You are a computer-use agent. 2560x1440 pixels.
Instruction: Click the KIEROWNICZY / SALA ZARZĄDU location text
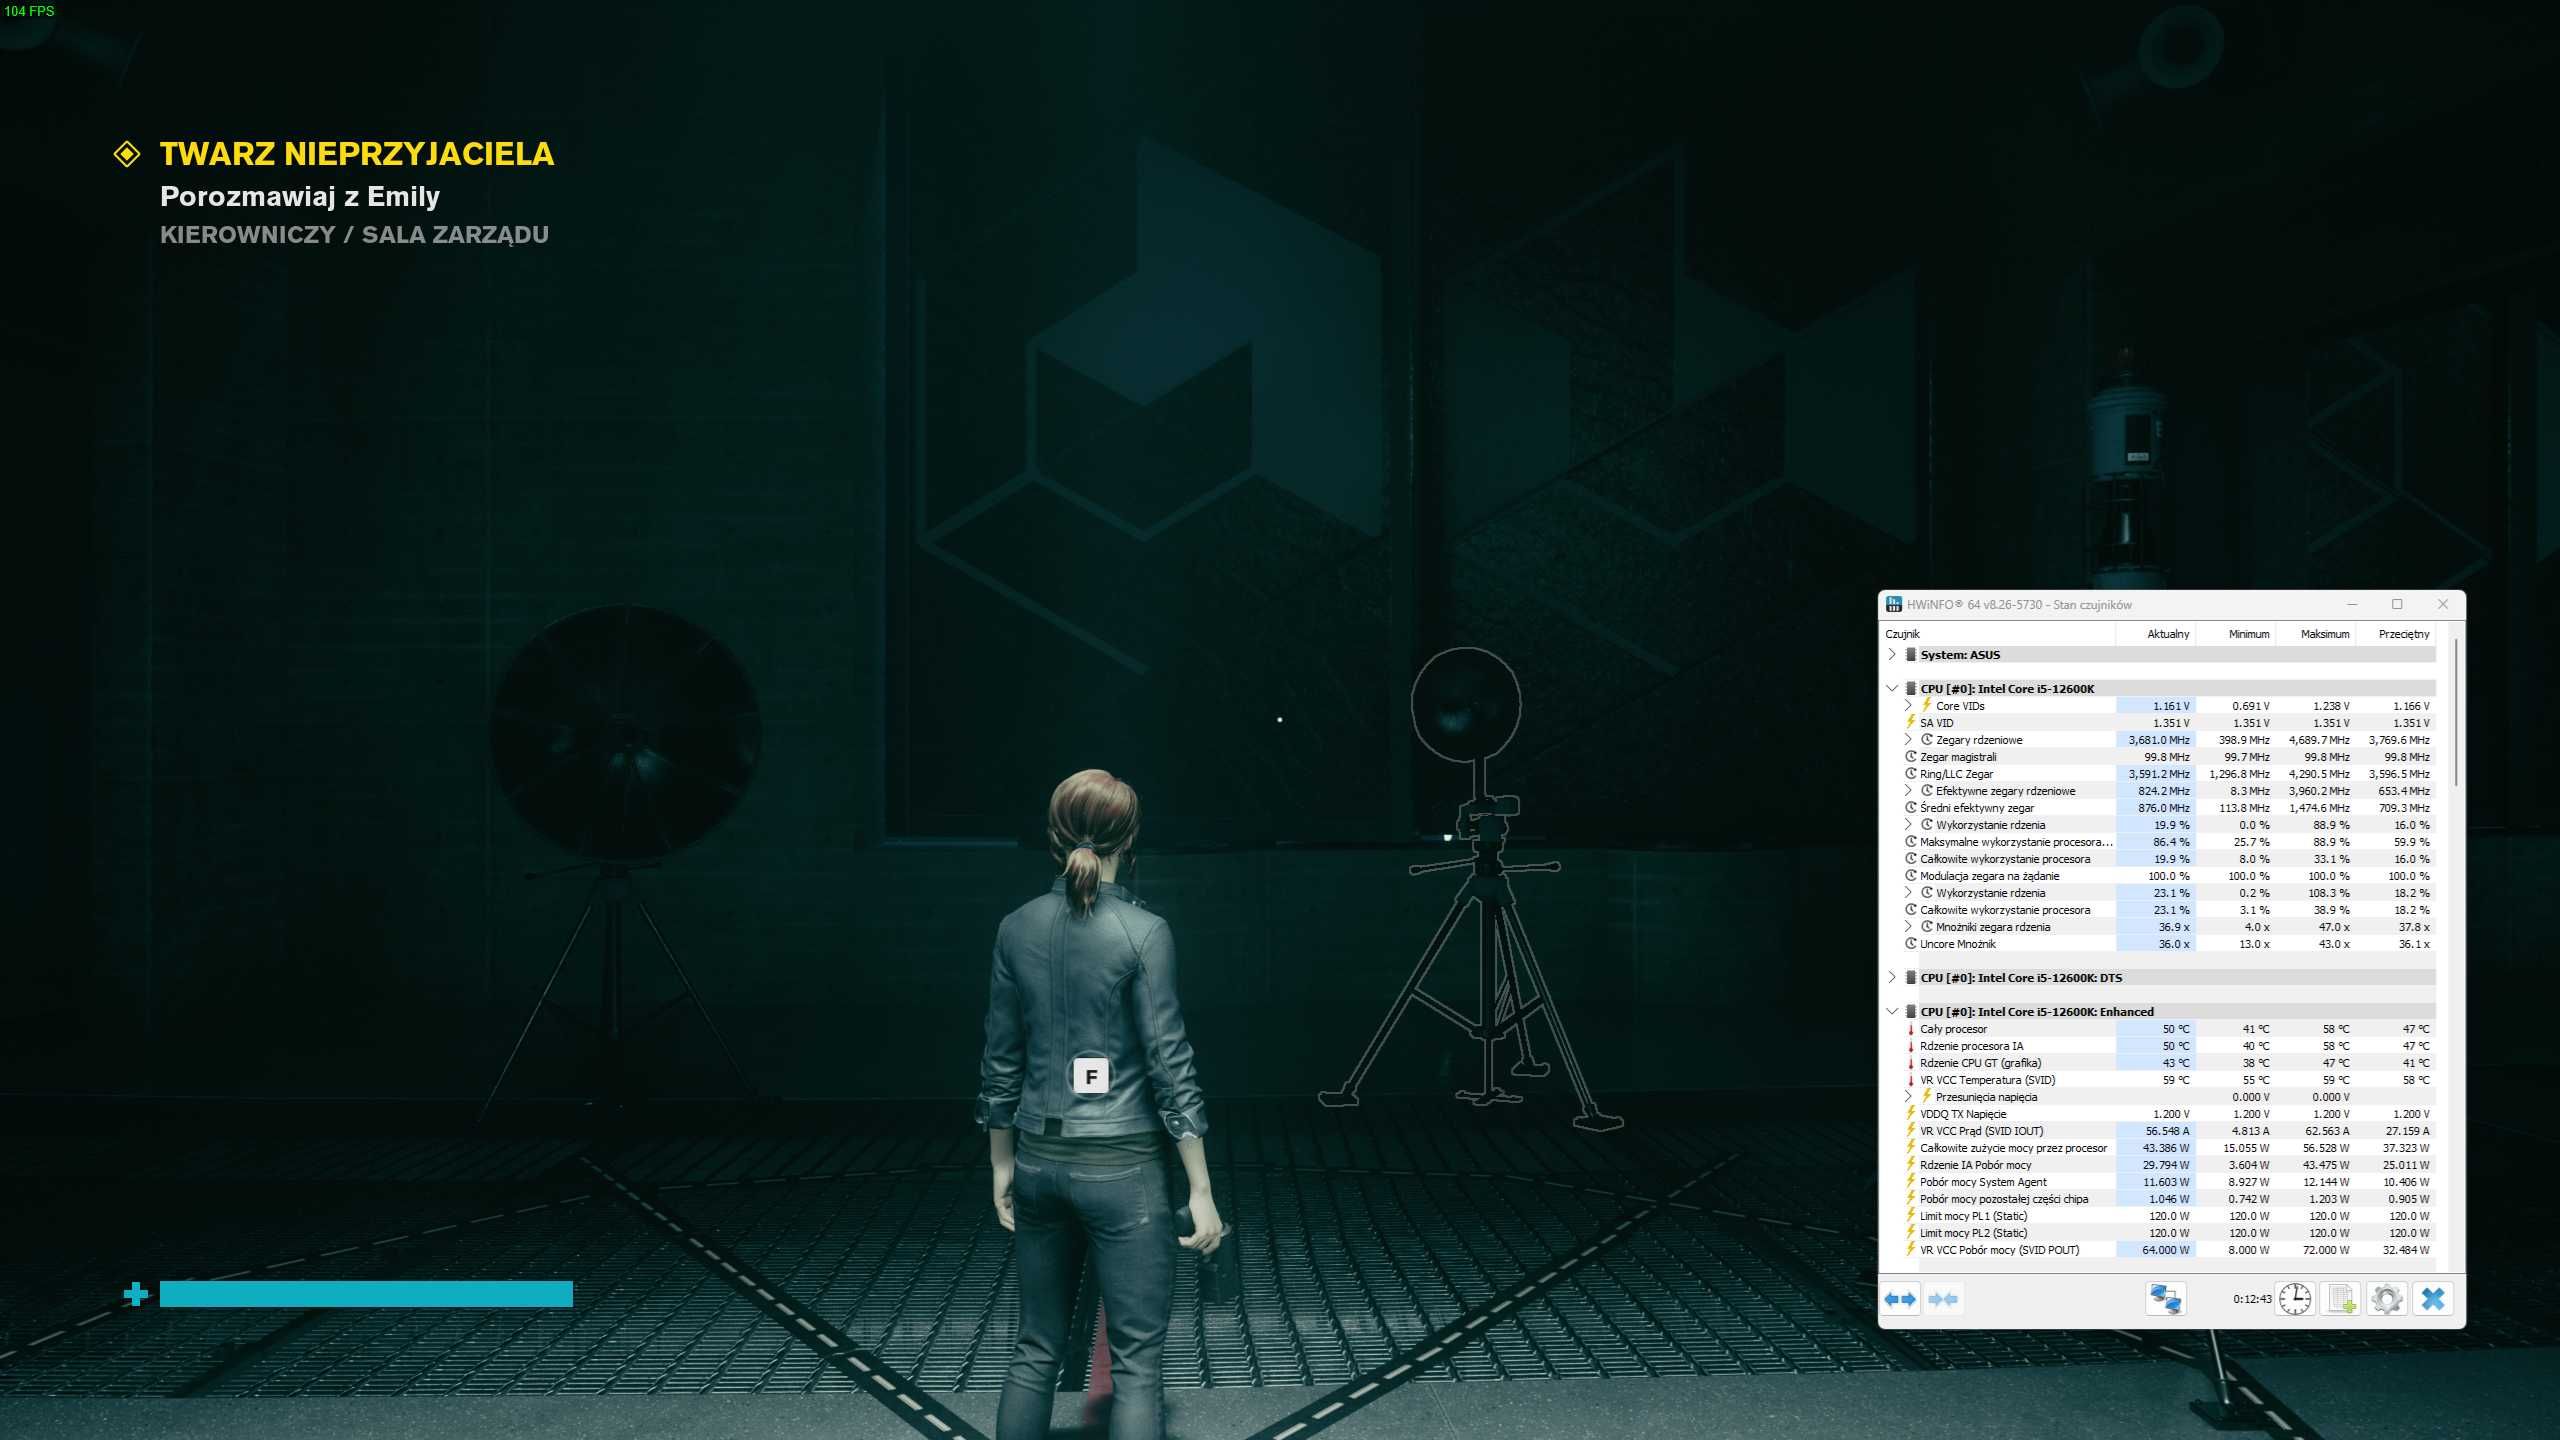[x=354, y=235]
